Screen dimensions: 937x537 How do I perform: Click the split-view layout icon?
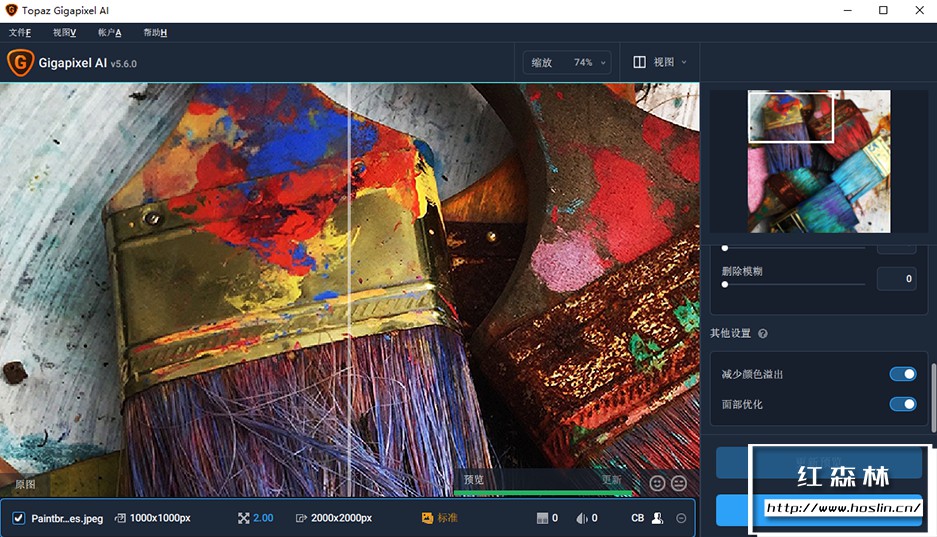click(x=639, y=62)
